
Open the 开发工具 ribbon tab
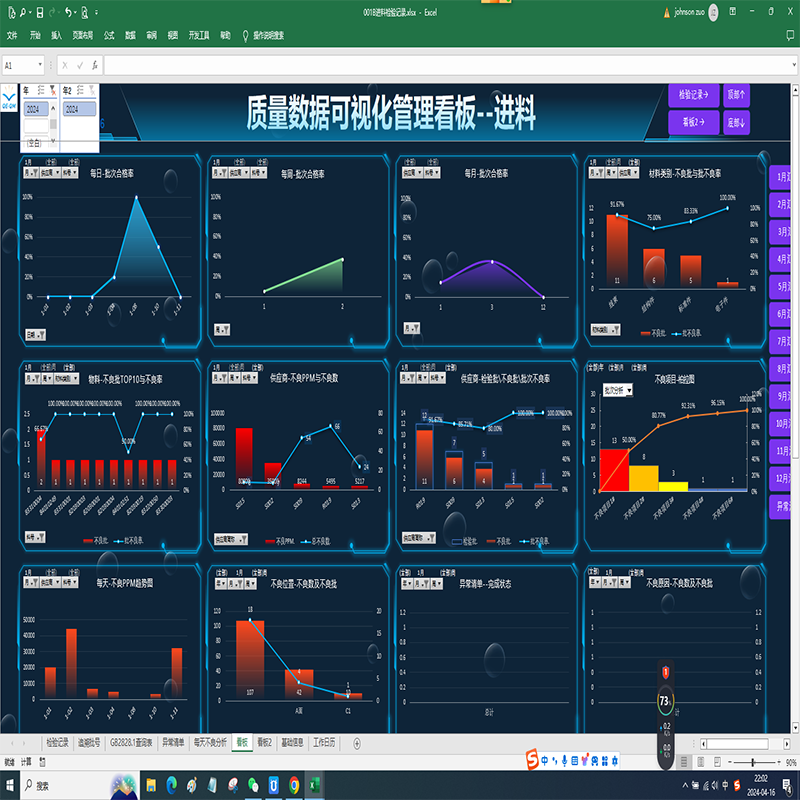(199, 35)
